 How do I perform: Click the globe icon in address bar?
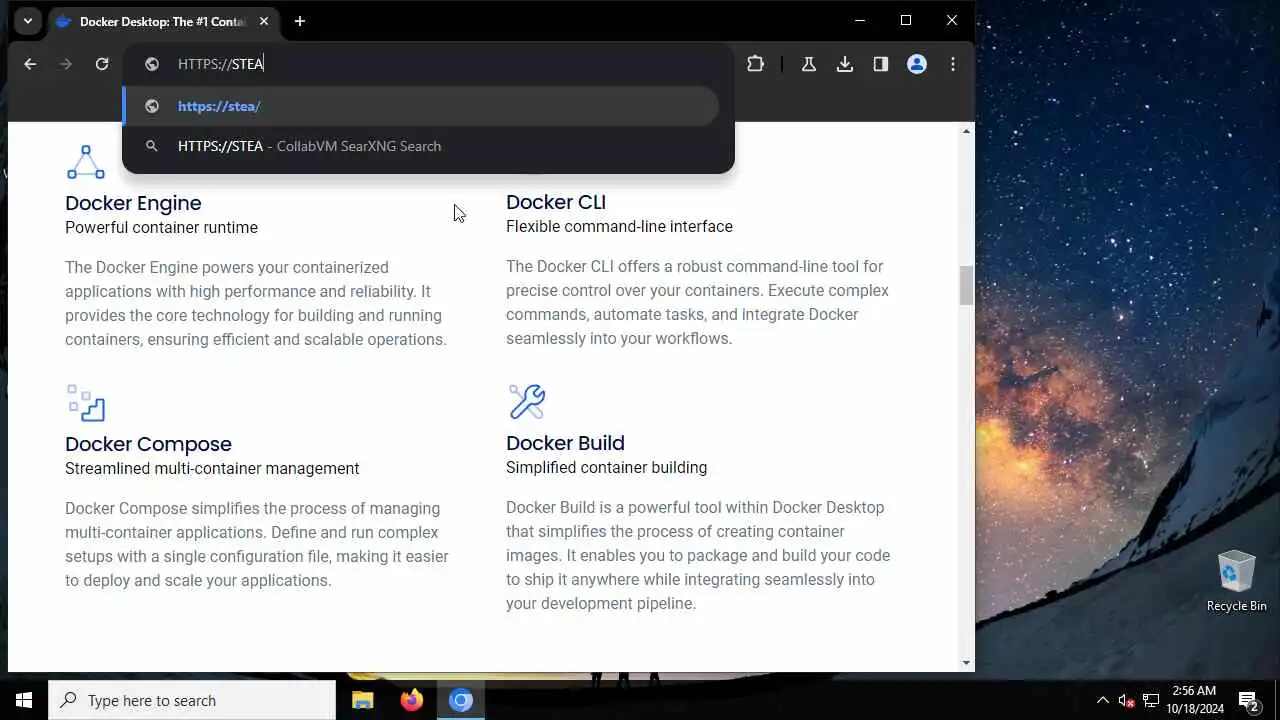152,64
